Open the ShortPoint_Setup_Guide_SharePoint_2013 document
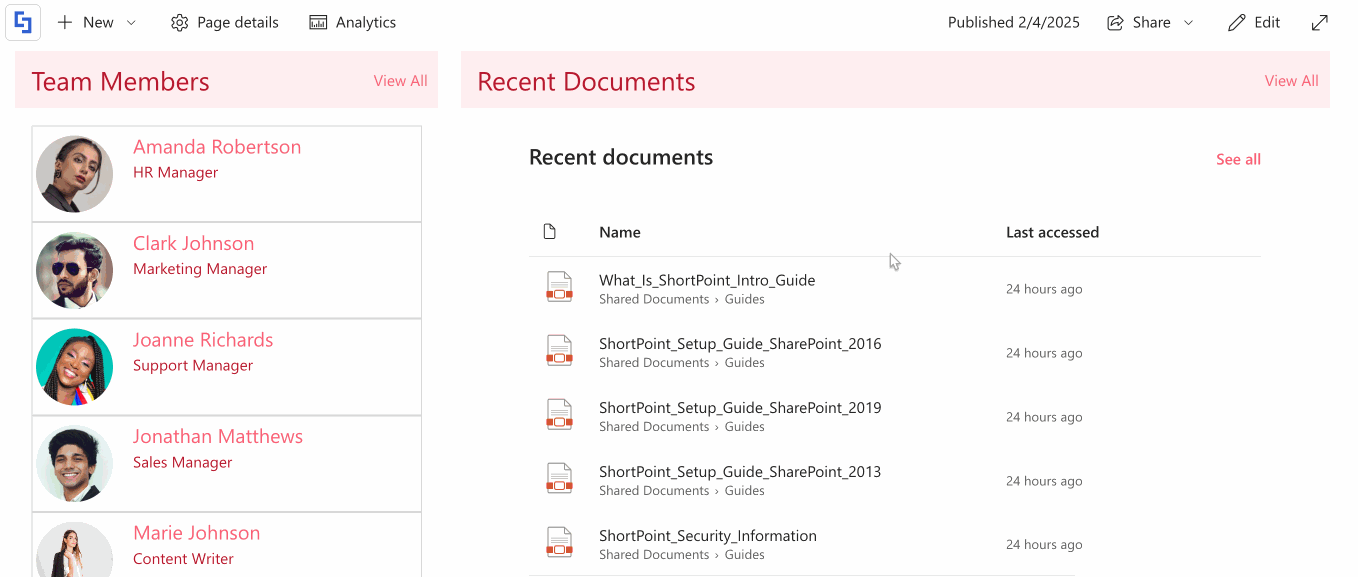 740,472
